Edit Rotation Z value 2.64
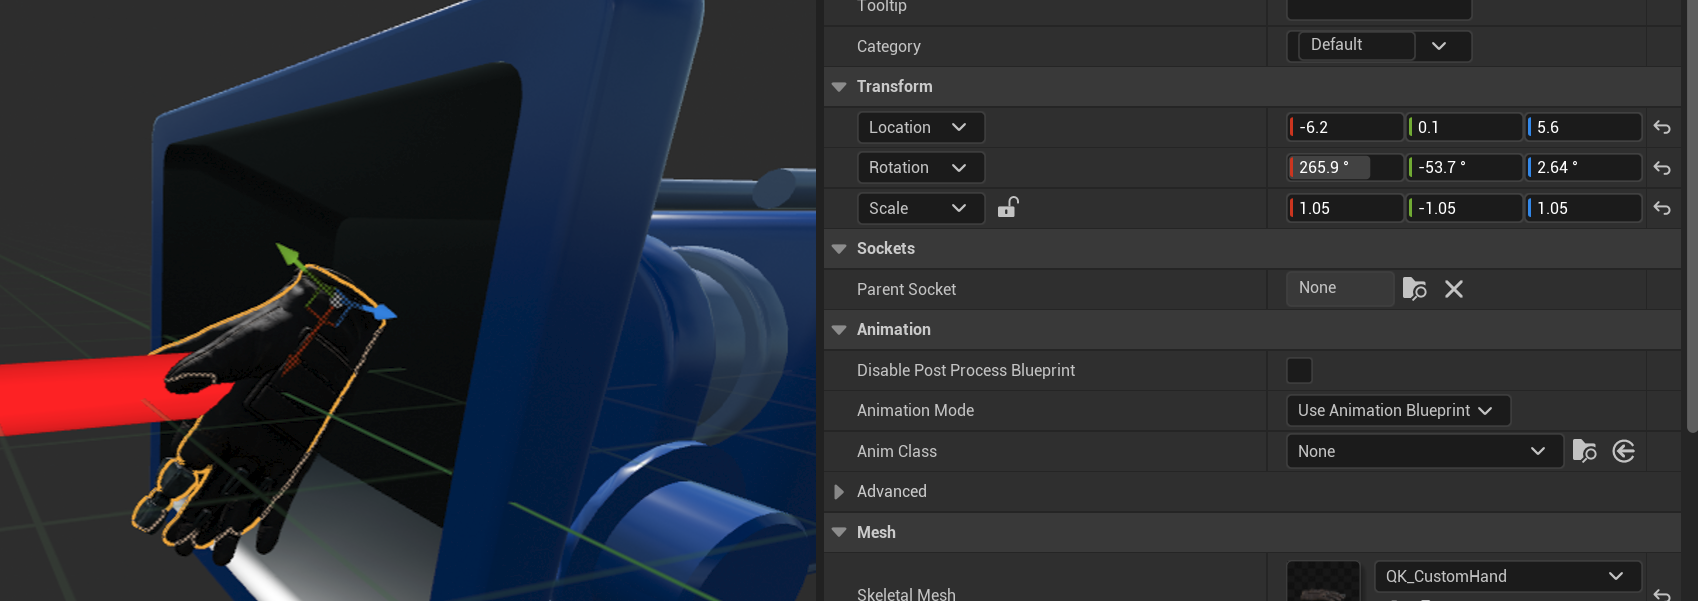 click(1583, 167)
